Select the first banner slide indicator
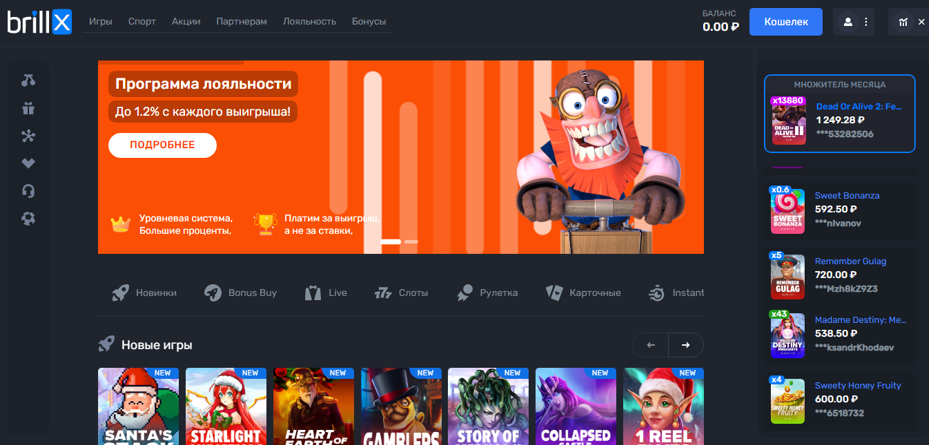 pyautogui.click(x=390, y=242)
